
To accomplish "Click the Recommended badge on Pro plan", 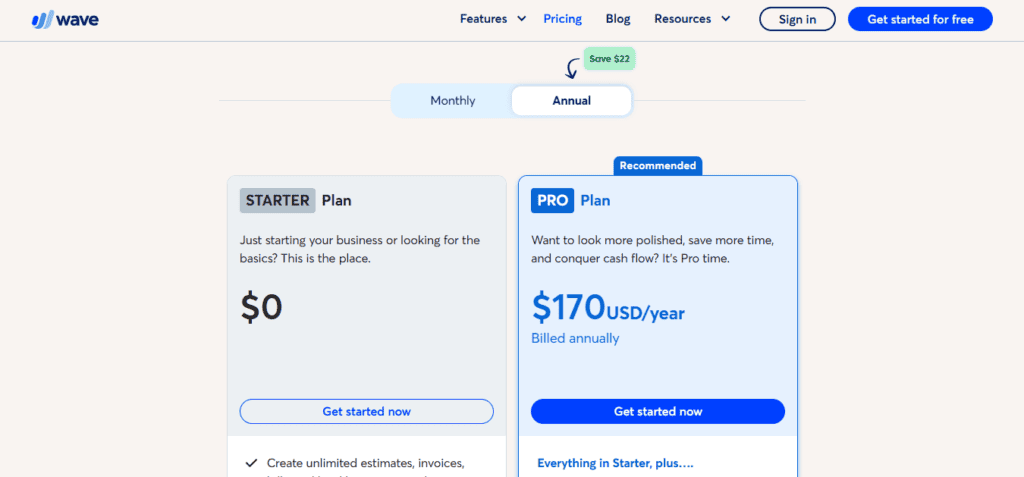I will [x=658, y=166].
